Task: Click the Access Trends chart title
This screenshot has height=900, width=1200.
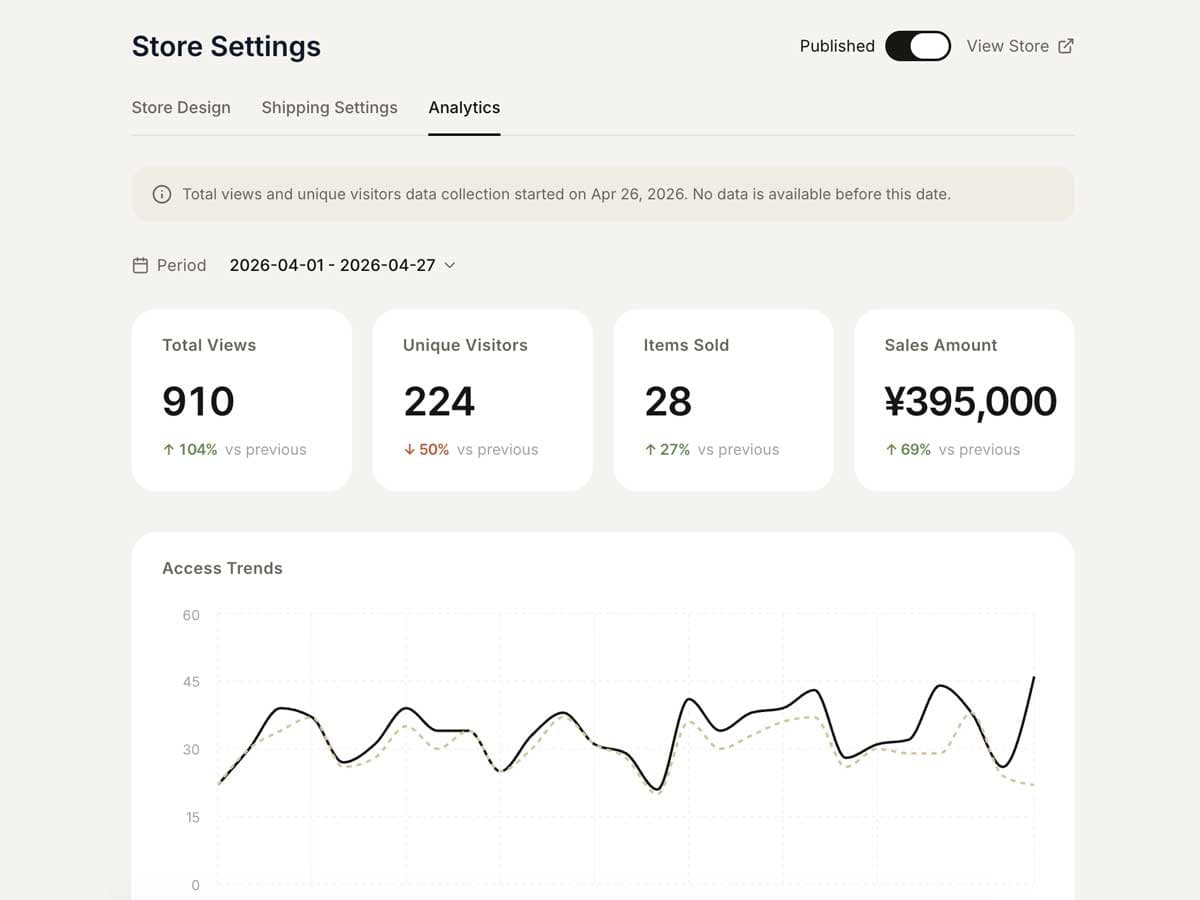Action: [222, 568]
